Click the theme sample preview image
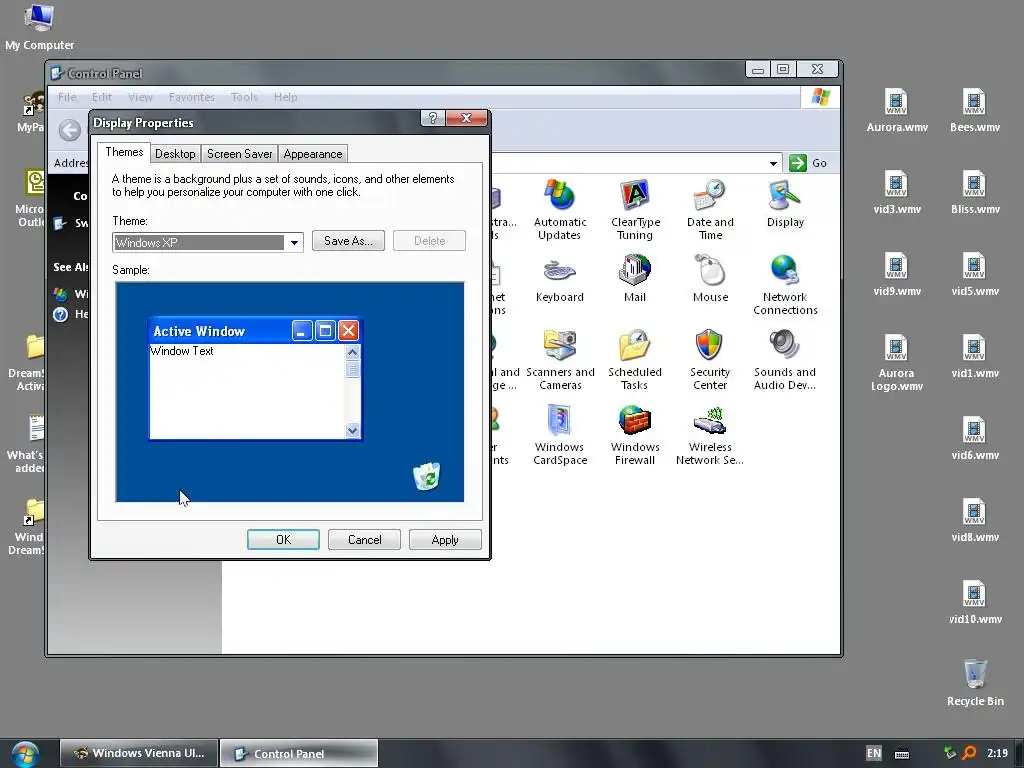This screenshot has height=768, width=1024. click(290, 392)
